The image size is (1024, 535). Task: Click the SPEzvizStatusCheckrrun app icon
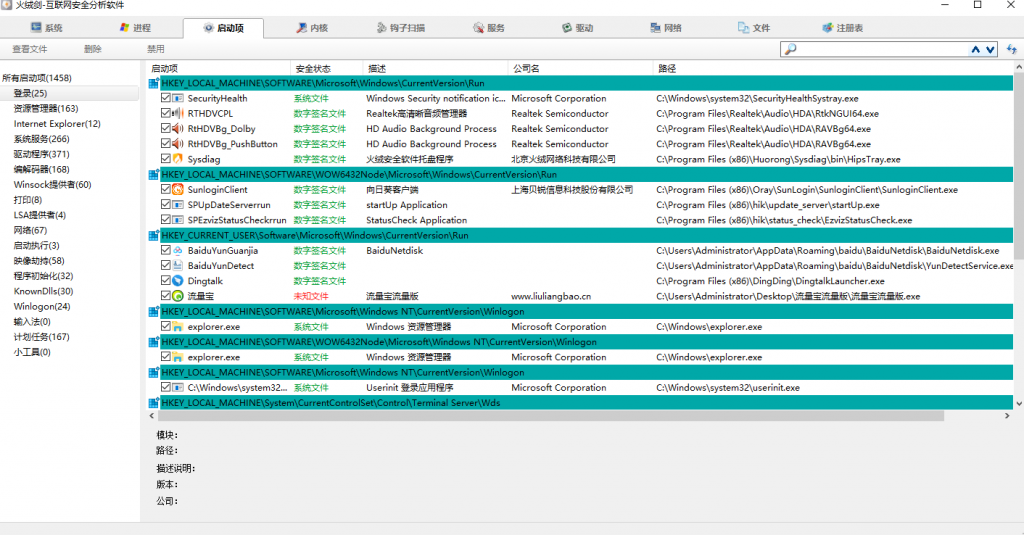pos(178,219)
